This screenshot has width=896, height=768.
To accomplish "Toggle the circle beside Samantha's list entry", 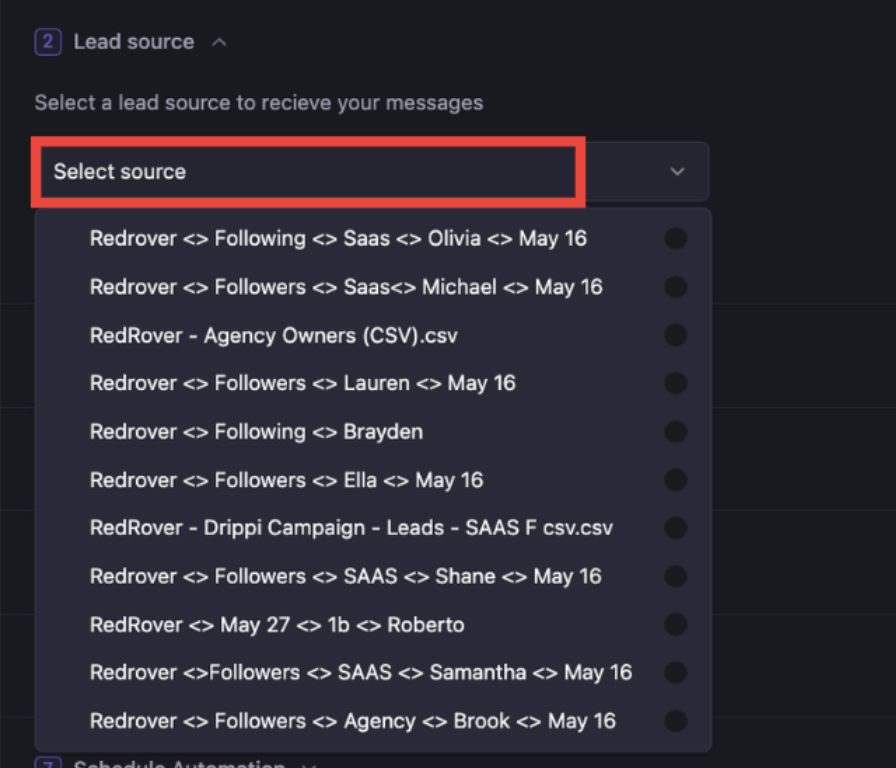I will coord(675,672).
